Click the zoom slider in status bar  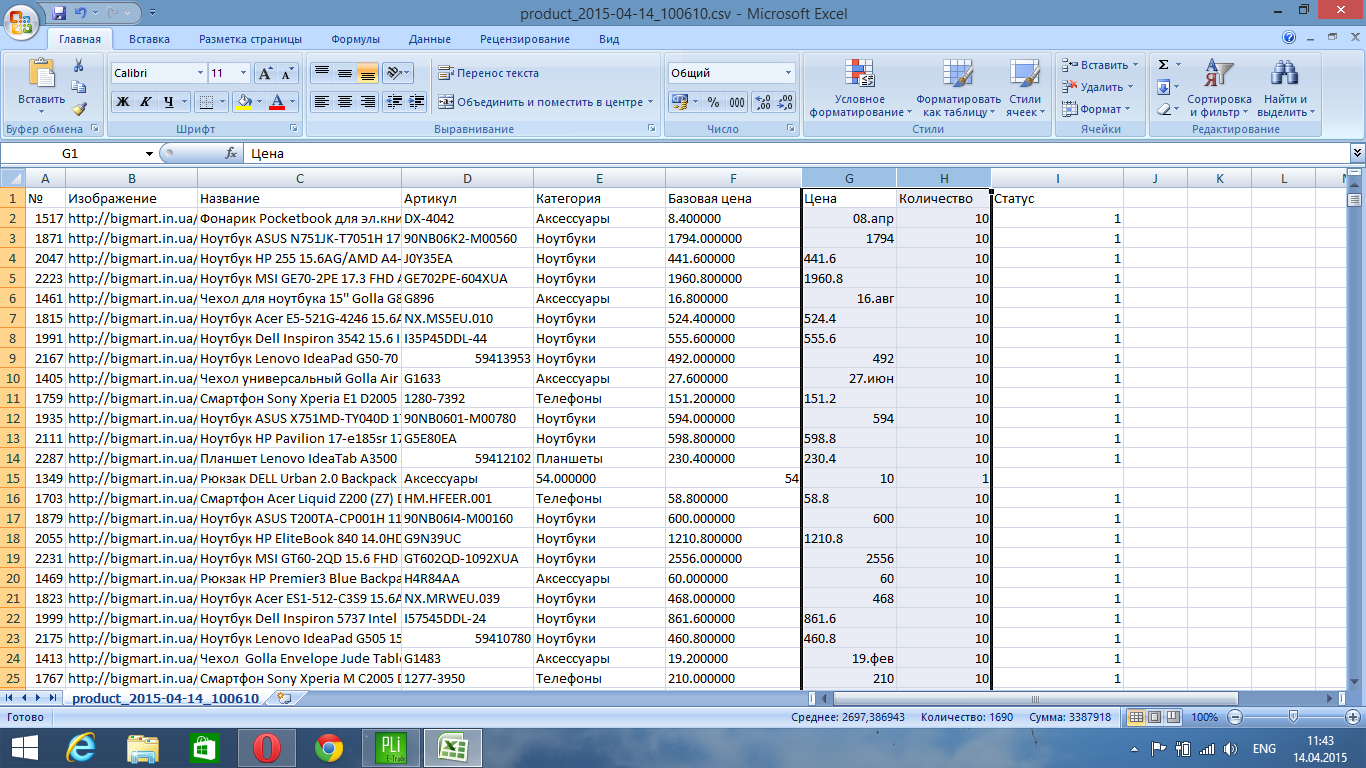(1293, 717)
